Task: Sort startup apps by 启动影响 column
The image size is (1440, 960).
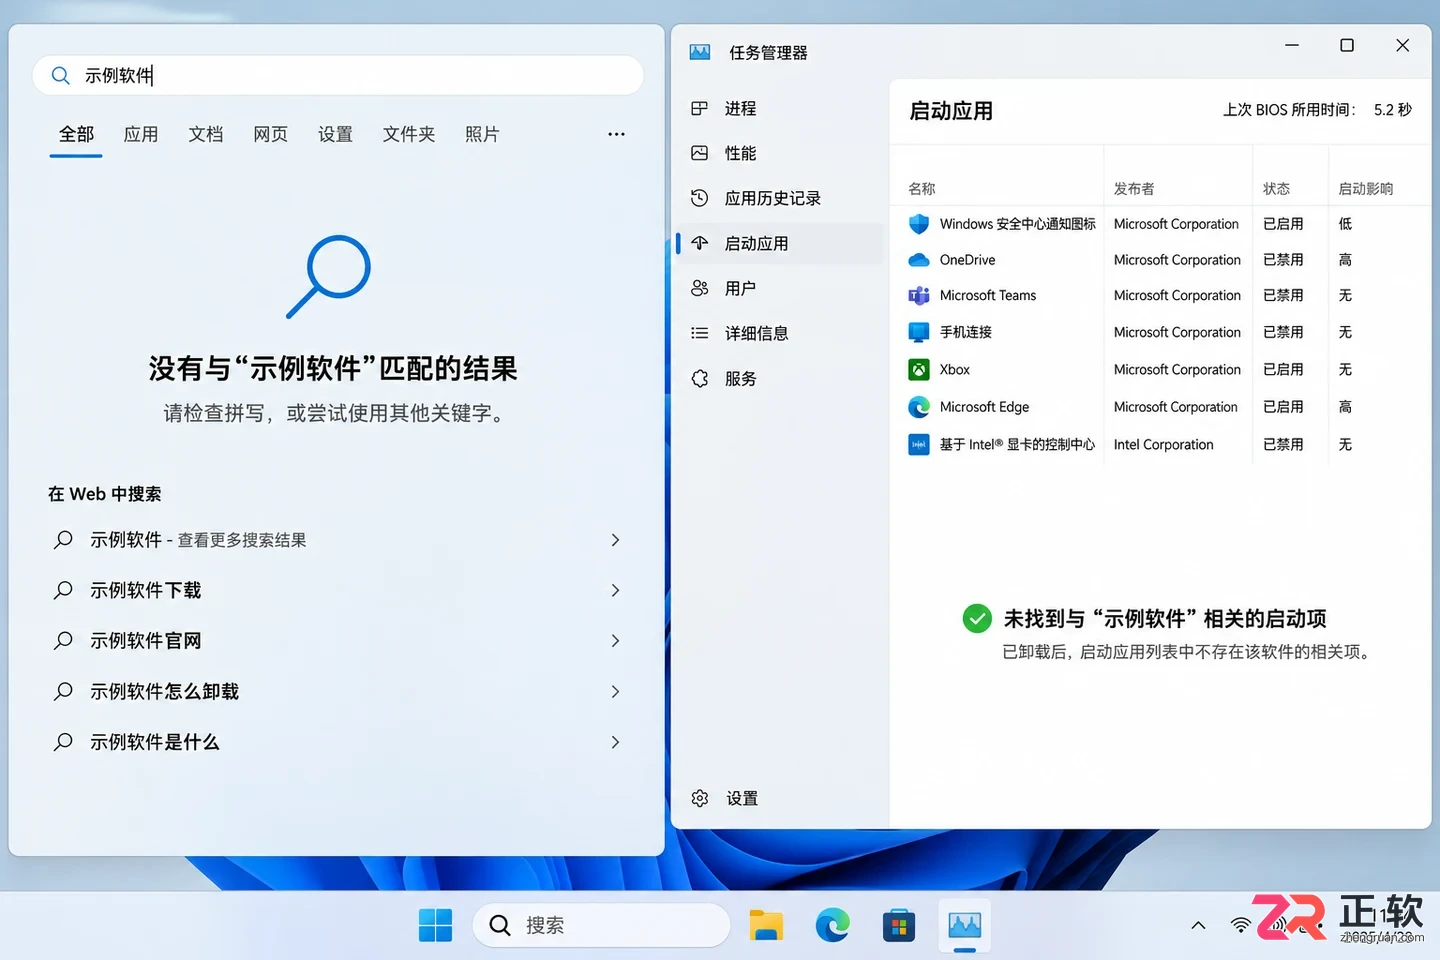Action: [x=1365, y=188]
